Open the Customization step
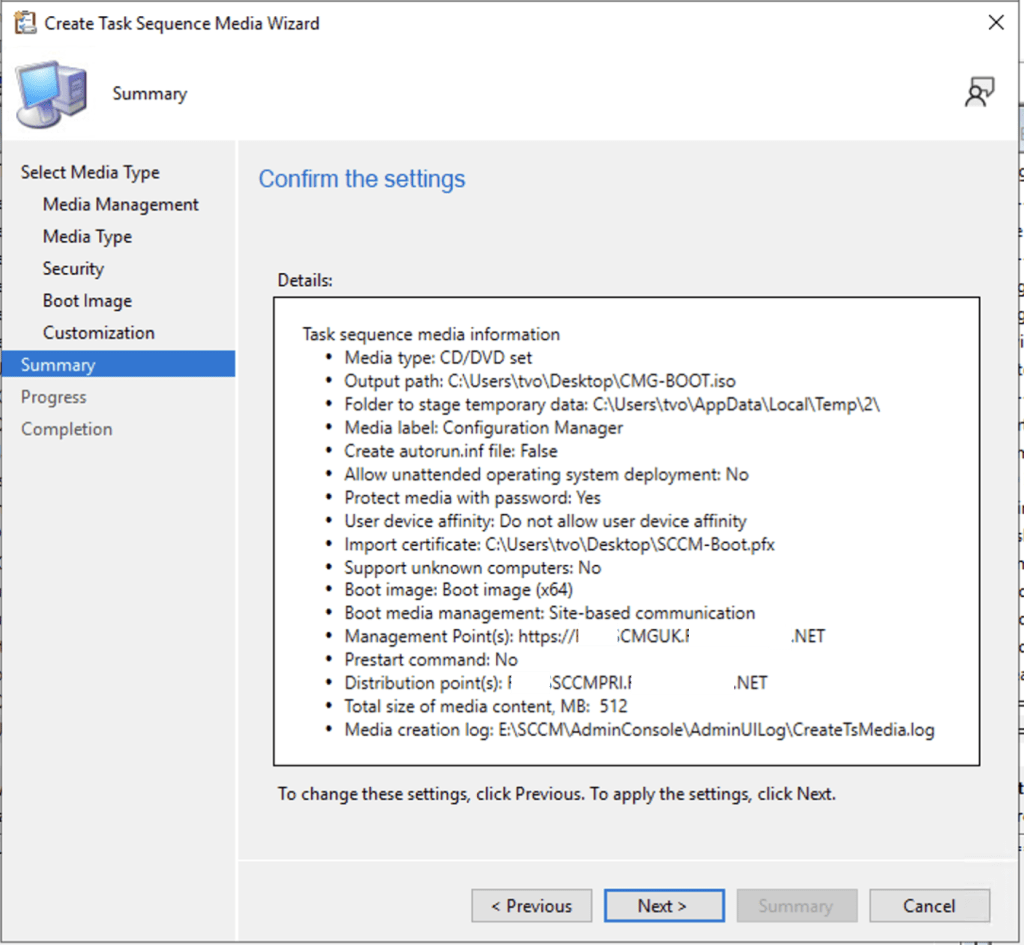This screenshot has height=945, width=1024. coord(98,332)
